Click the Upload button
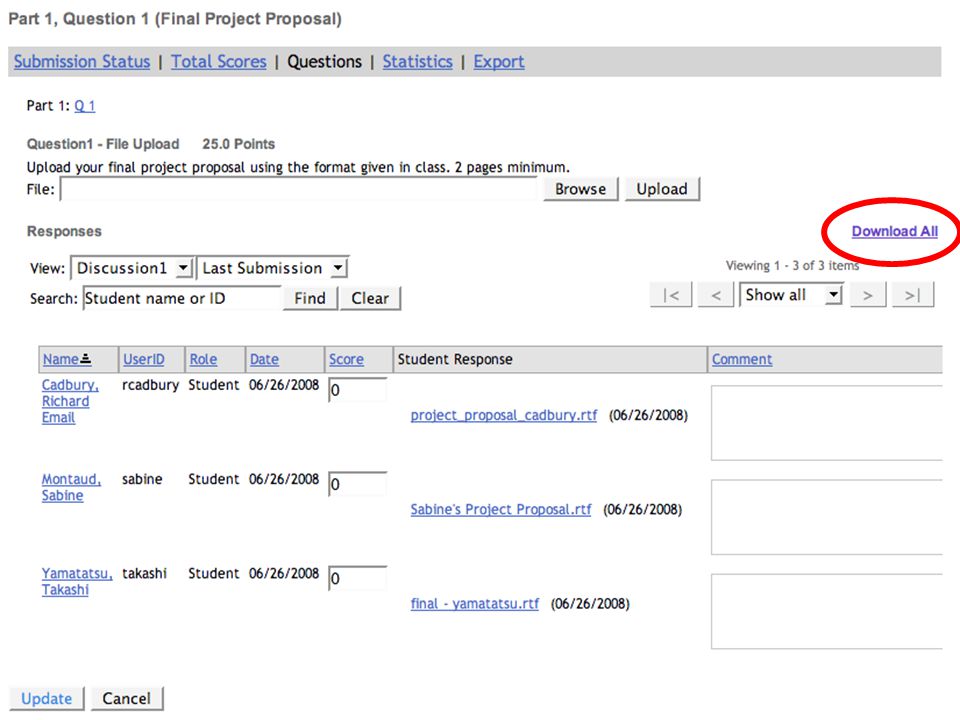 (662, 189)
